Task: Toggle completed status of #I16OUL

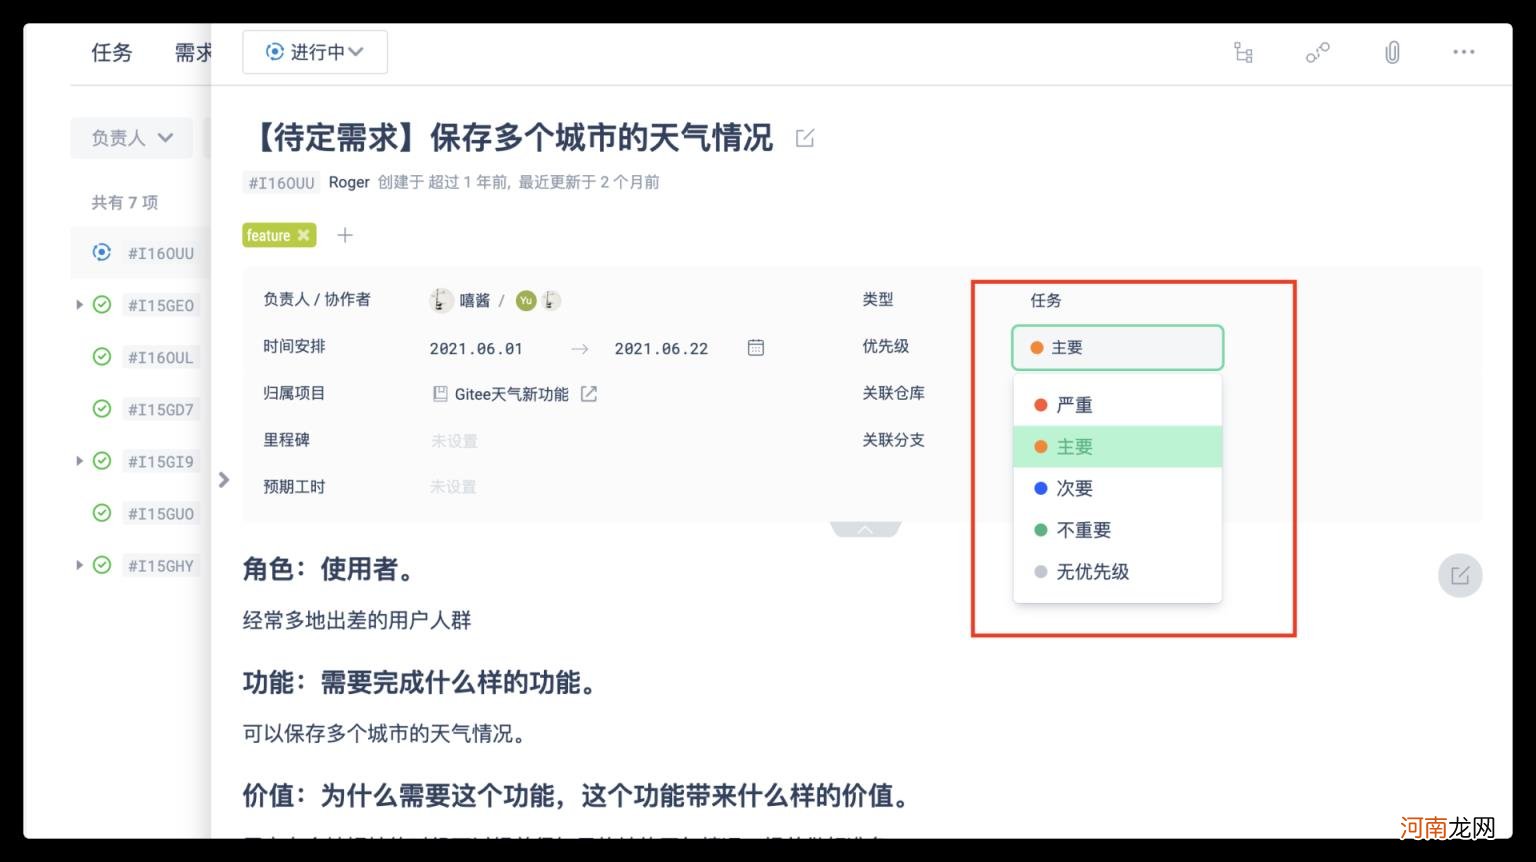Action: (102, 356)
